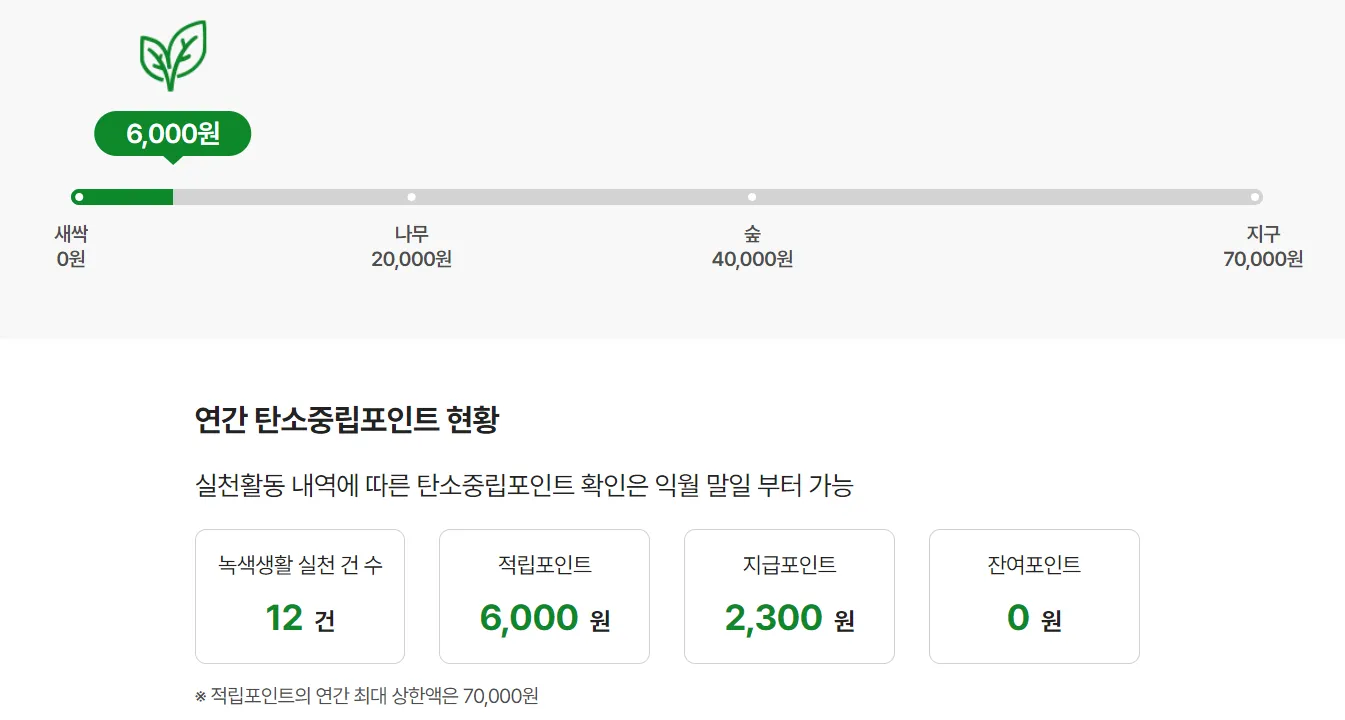Click the gray unfilled progress track

tap(700, 197)
